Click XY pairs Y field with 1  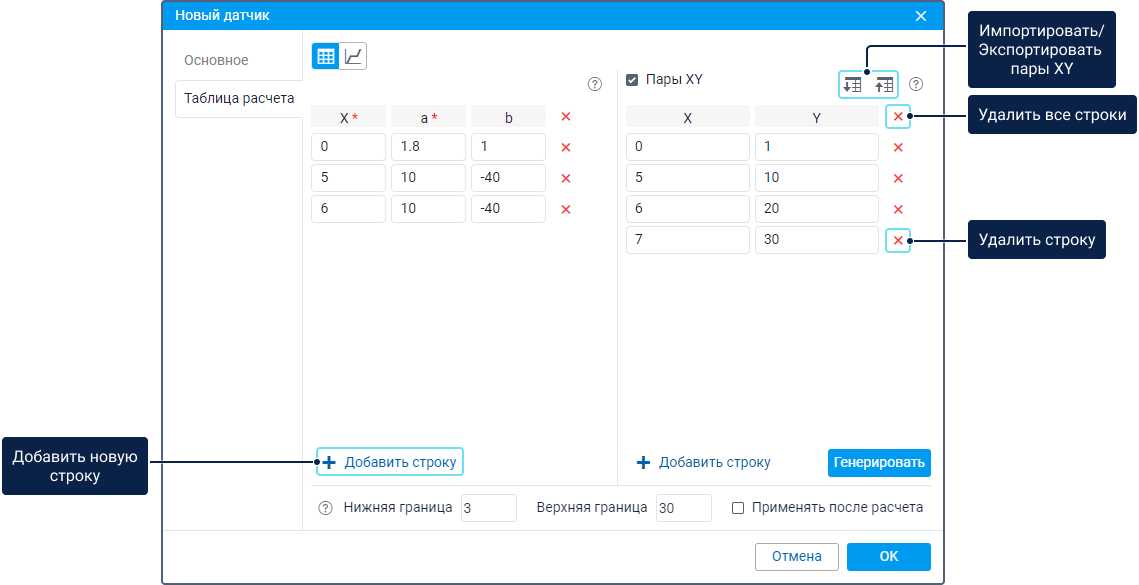817,147
